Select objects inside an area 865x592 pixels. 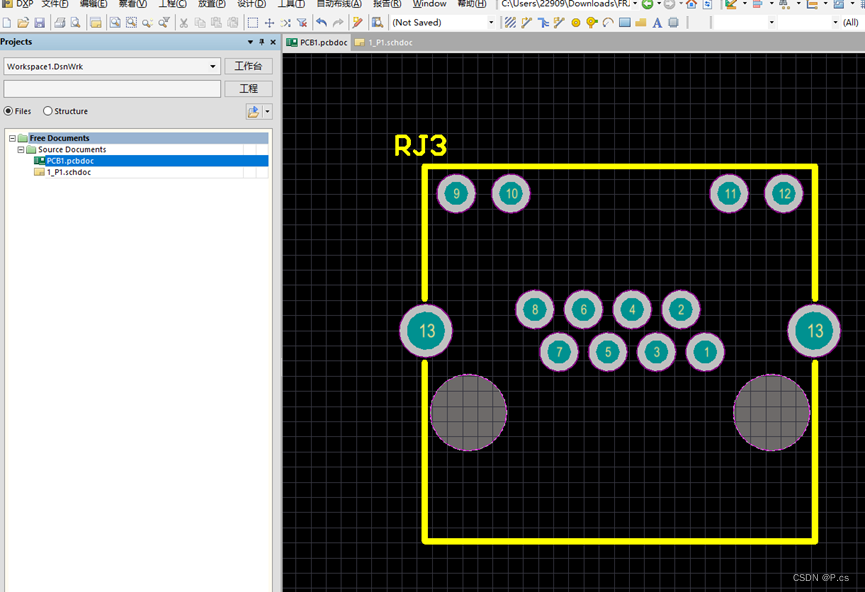pos(253,23)
